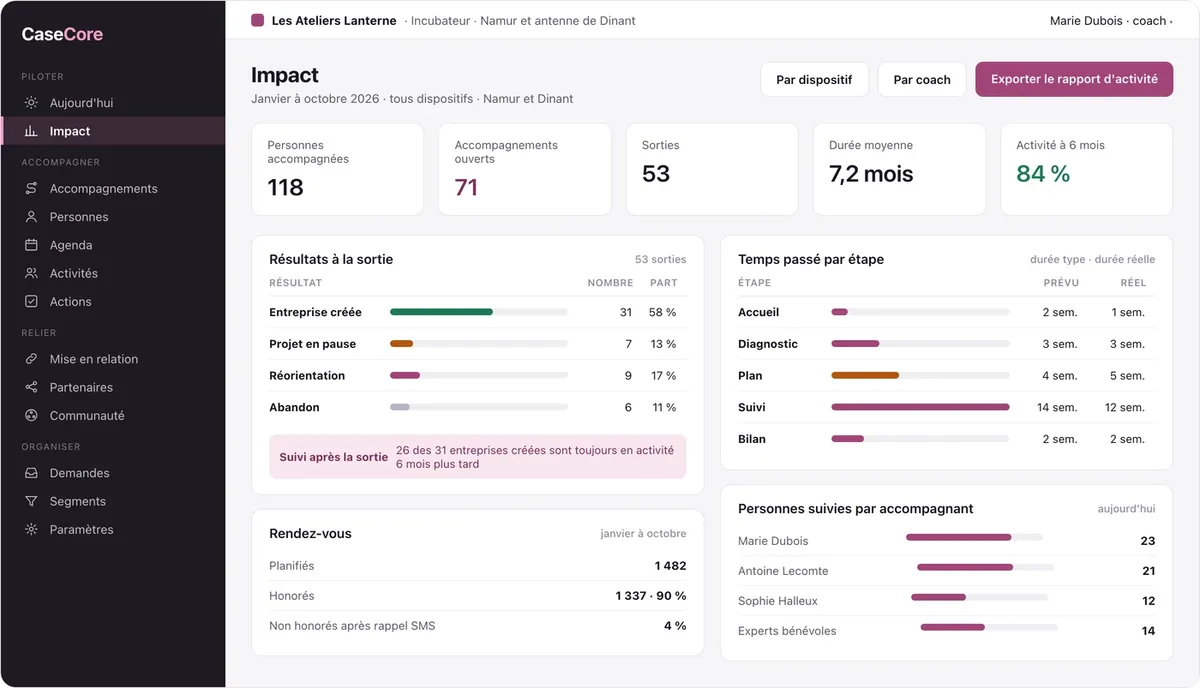Click the Suivi après la sortie note
The height and width of the screenshot is (688, 1200).
pyautogui.click(x=478, y=457)
